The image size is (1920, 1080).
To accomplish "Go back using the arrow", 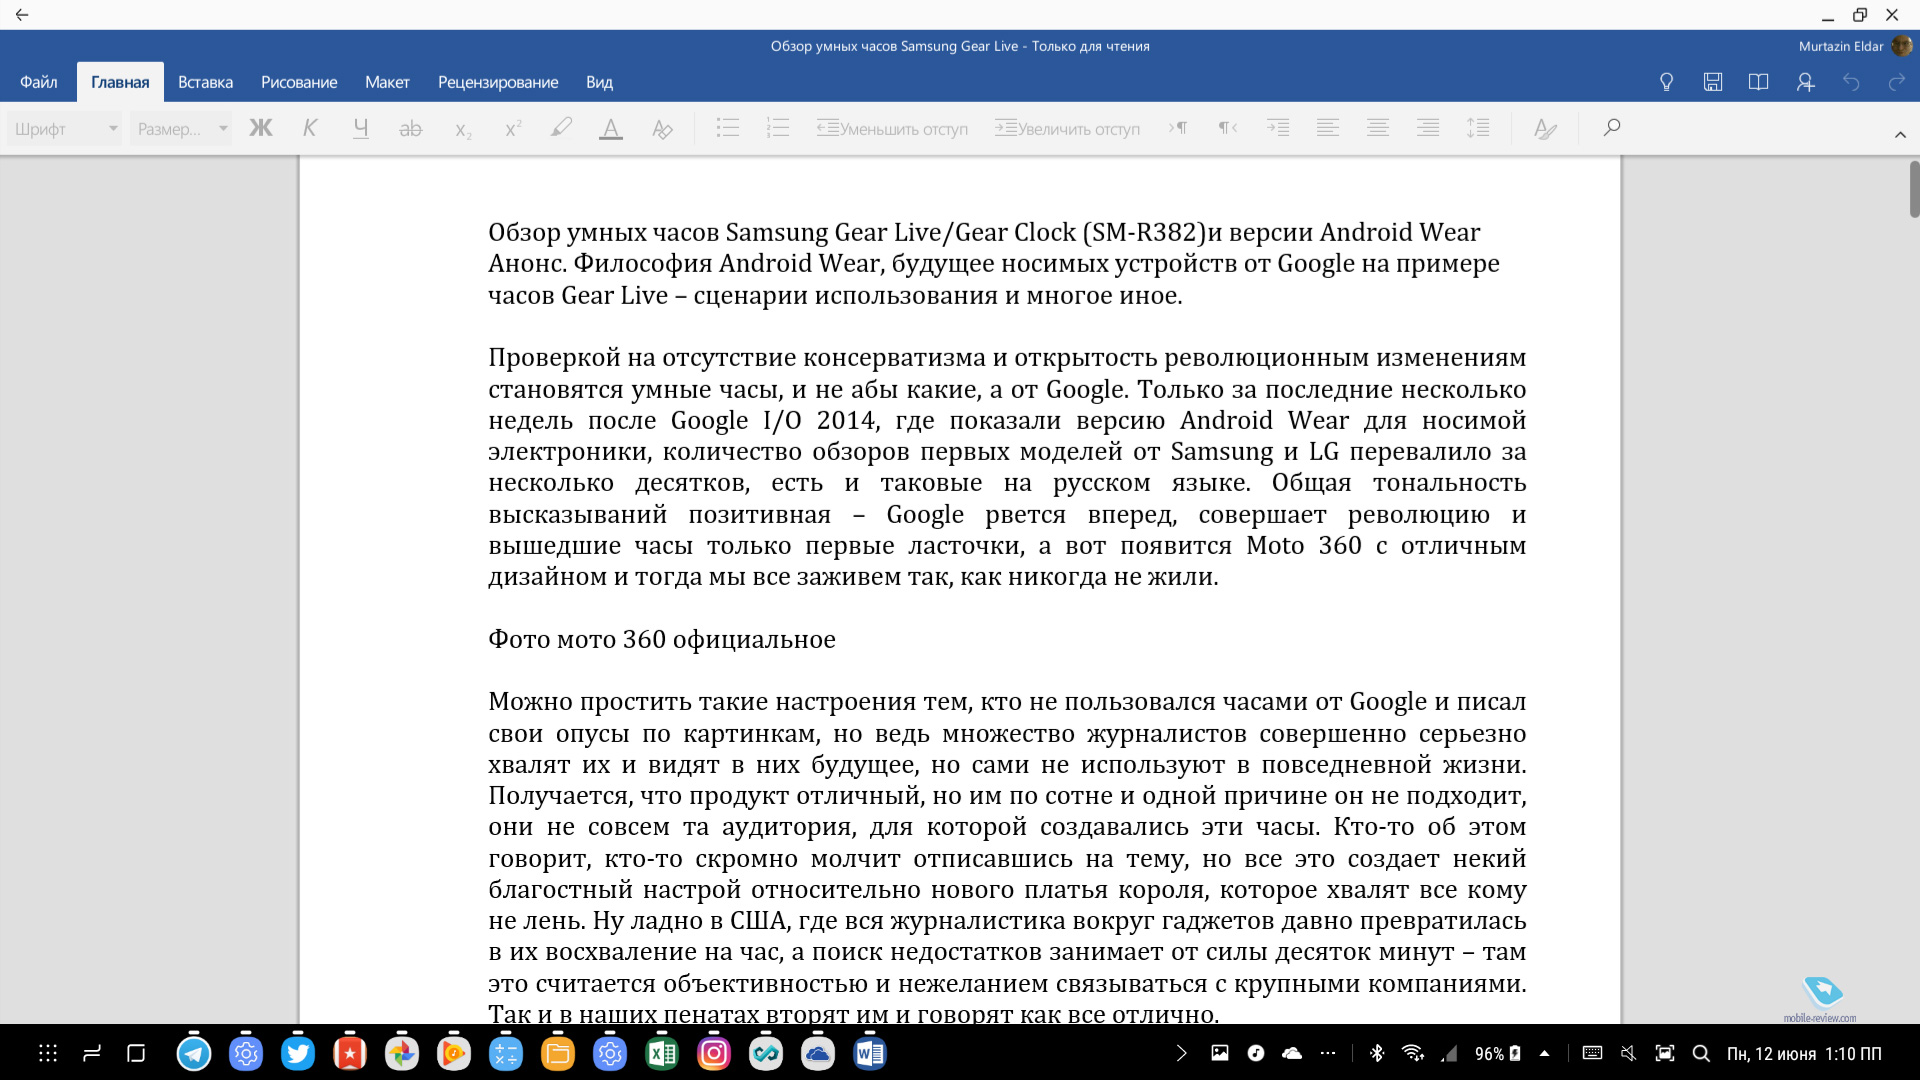I will pos(22,15).
